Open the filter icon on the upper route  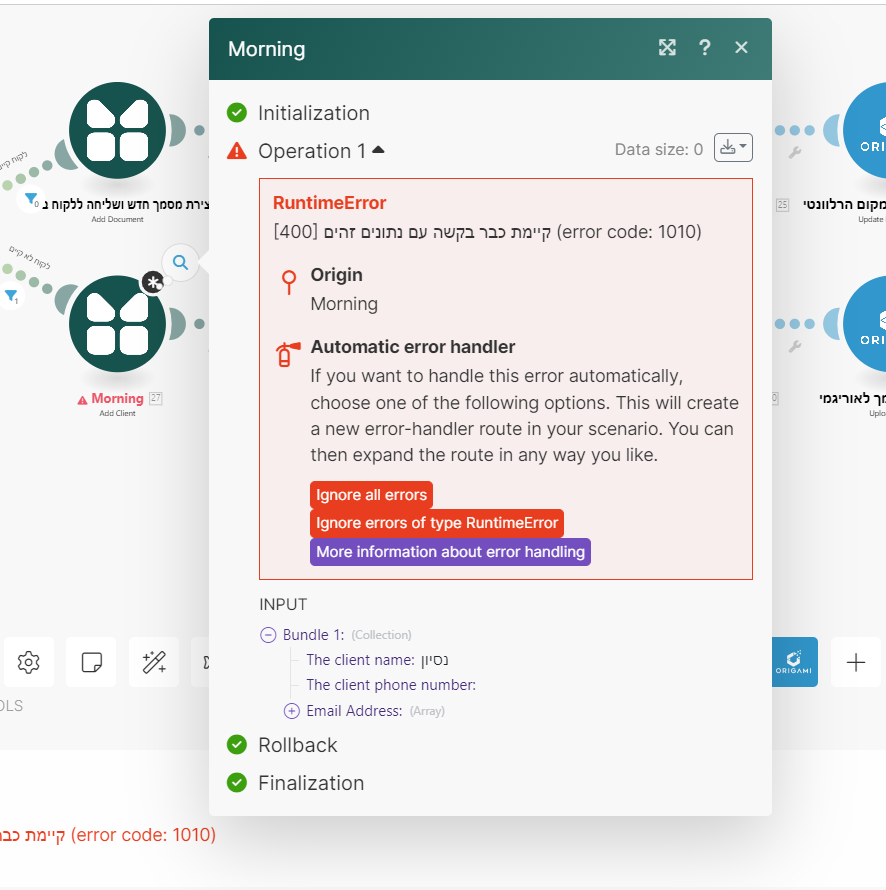tap(31, 198)
